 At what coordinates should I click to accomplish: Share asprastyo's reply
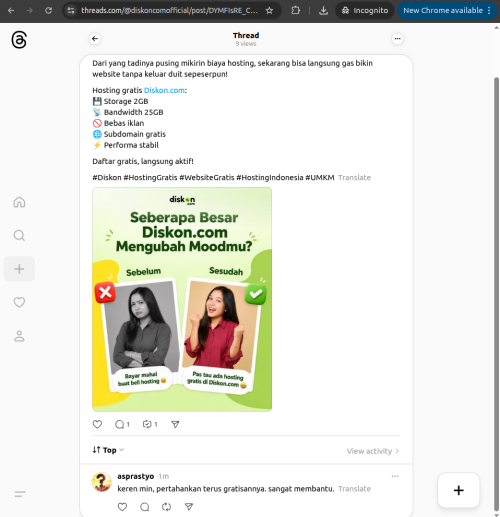point(189,507)
